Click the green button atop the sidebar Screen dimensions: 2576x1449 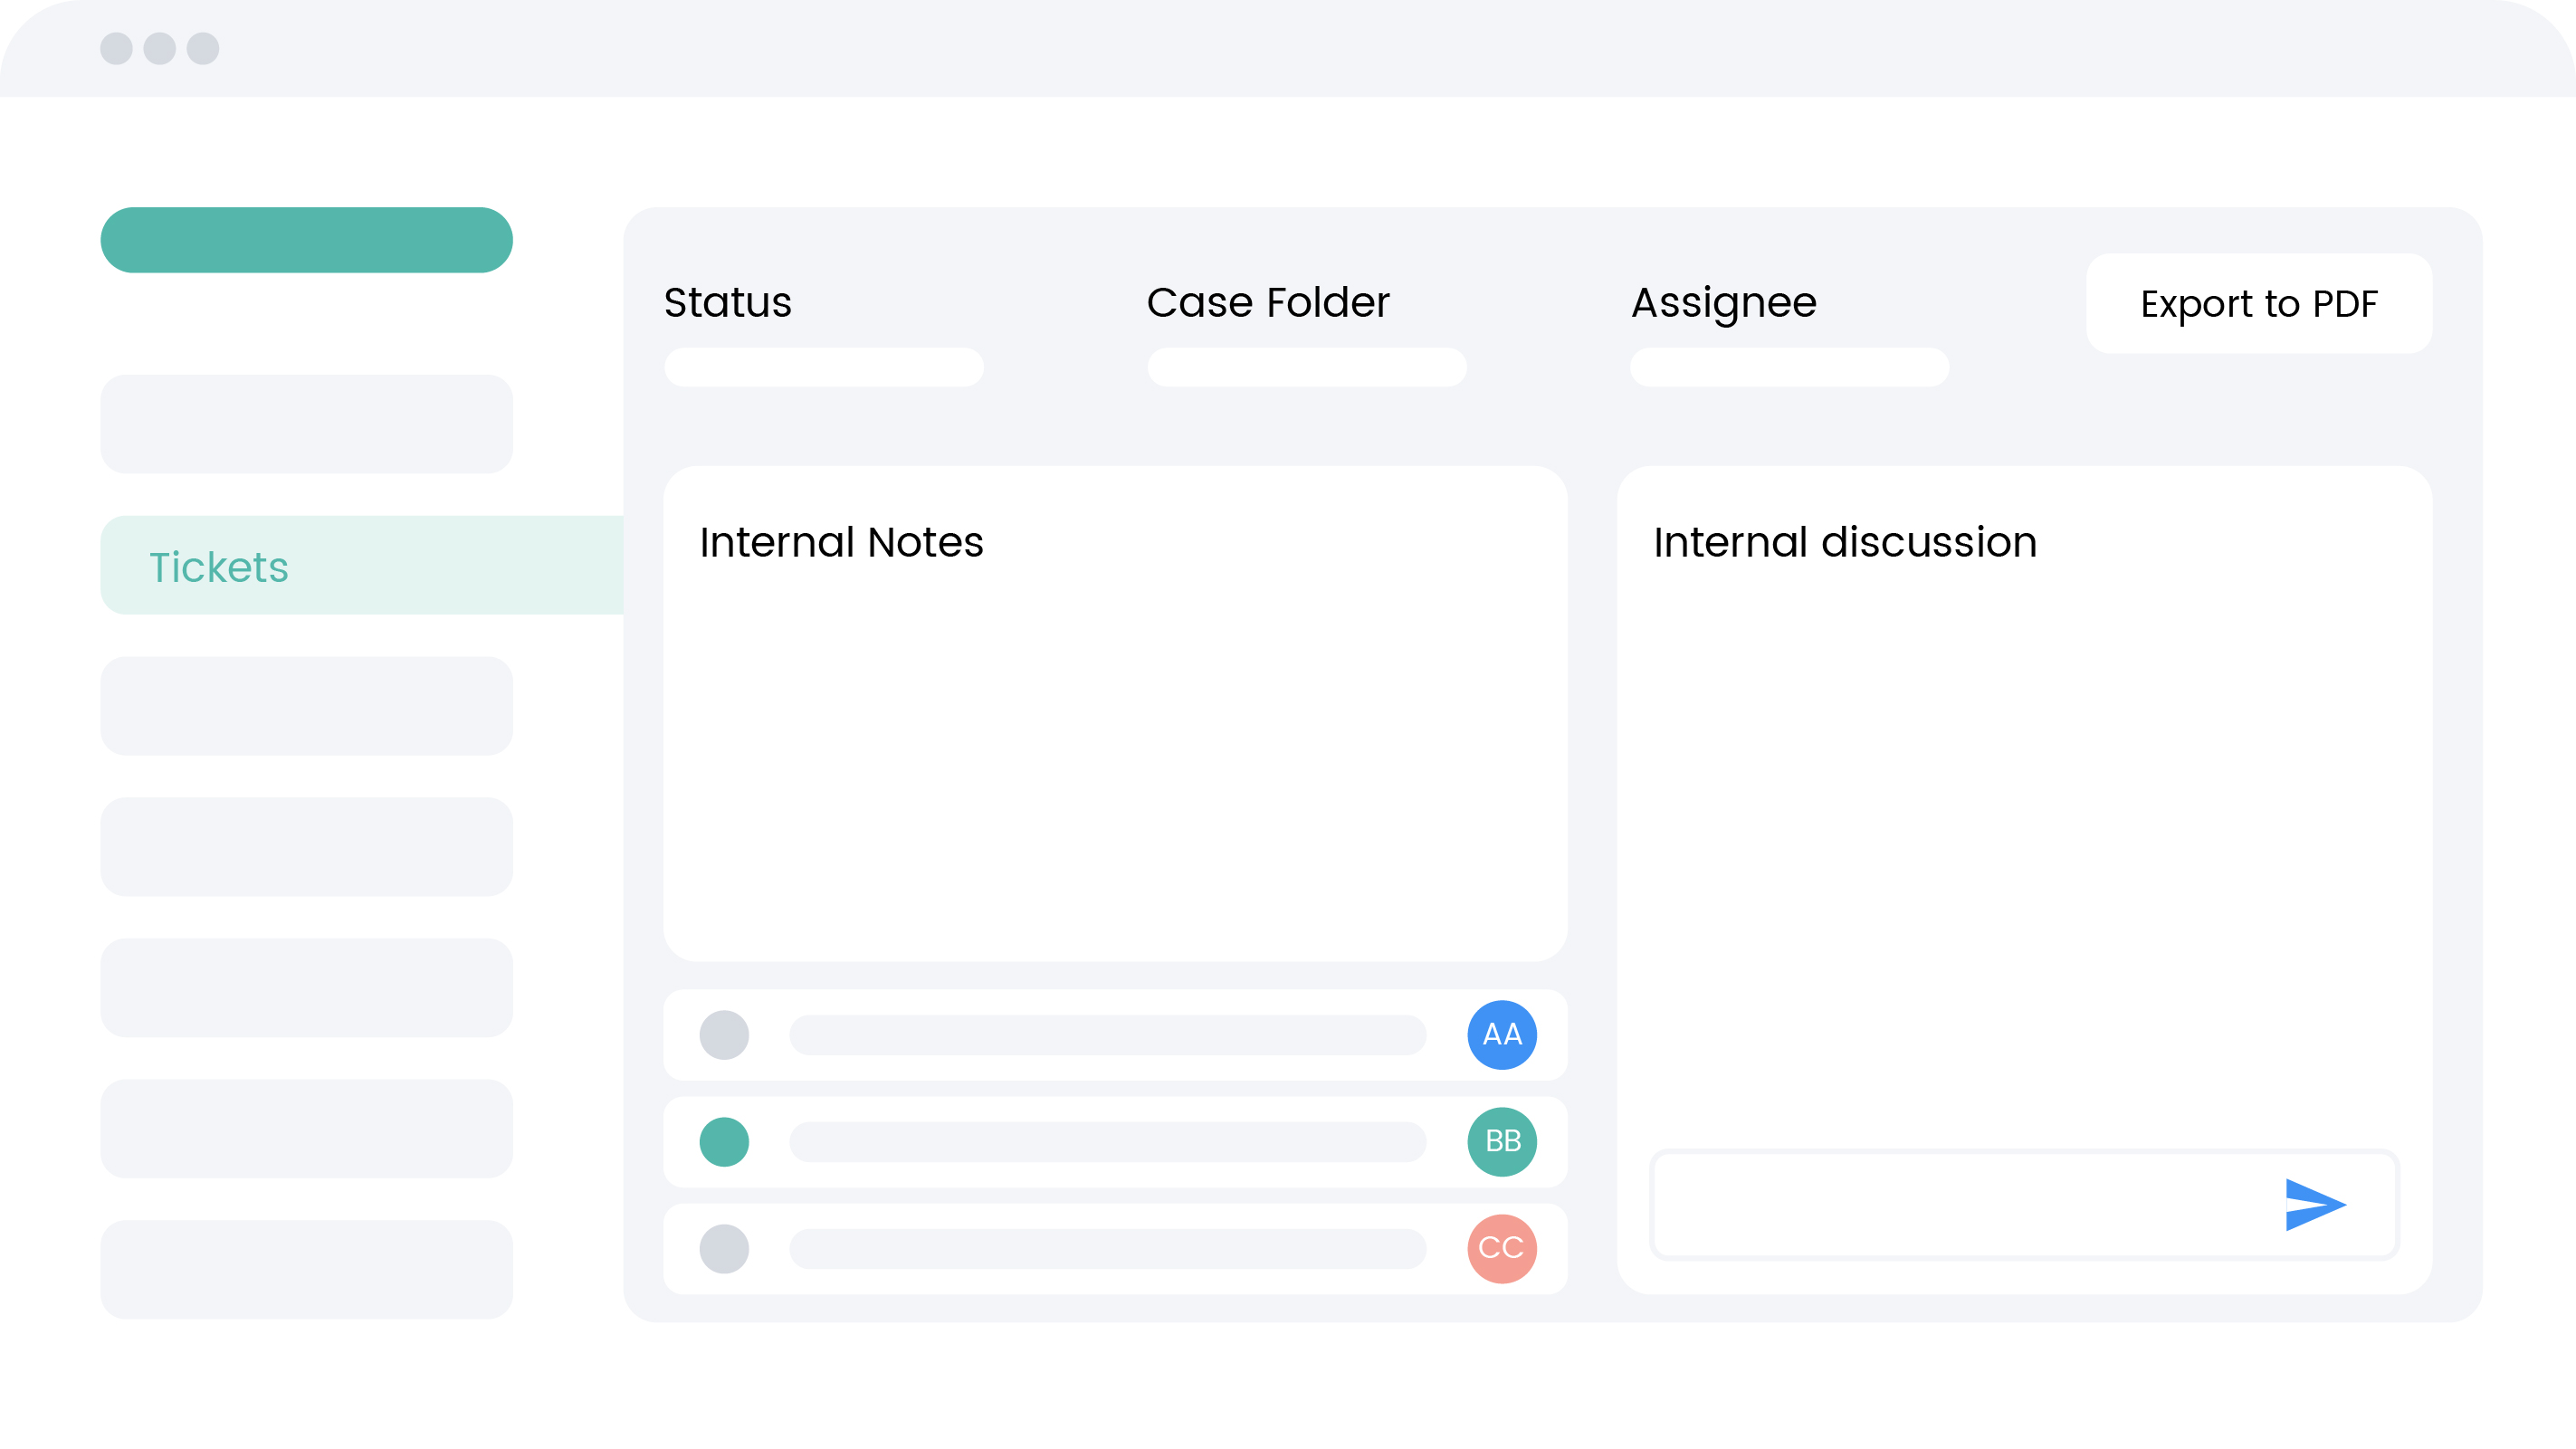tap(307, 240)
